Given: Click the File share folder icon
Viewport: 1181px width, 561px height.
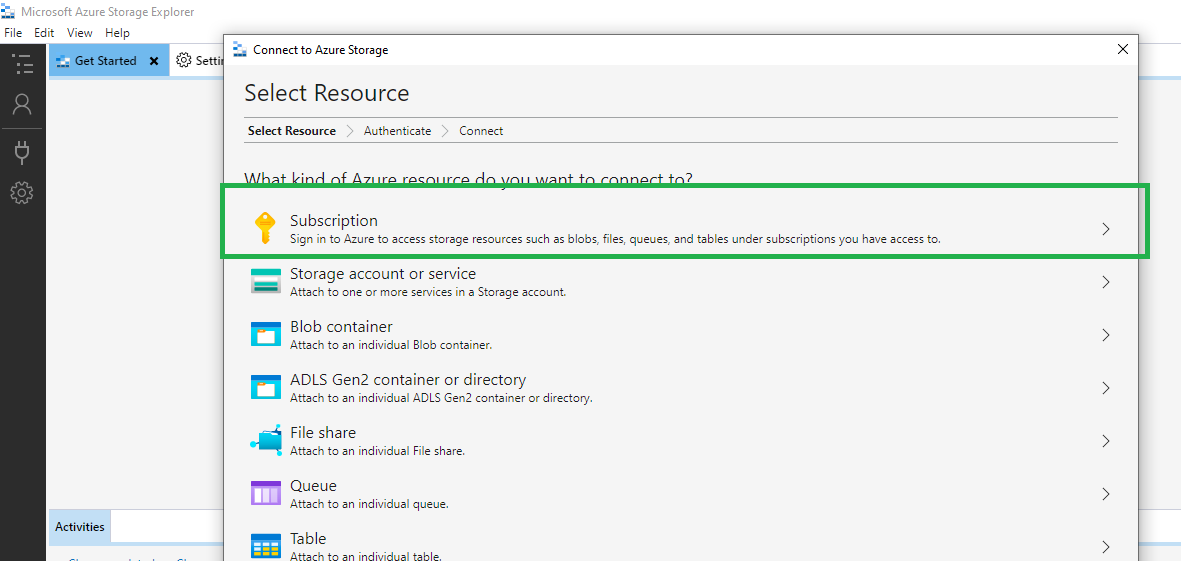Looking at the screenshot, I should coord(265,440).
